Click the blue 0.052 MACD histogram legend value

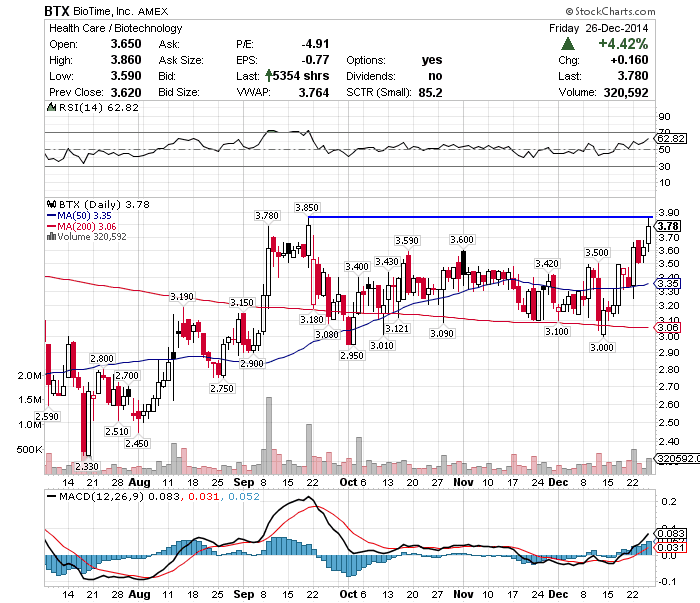(244, 496)
